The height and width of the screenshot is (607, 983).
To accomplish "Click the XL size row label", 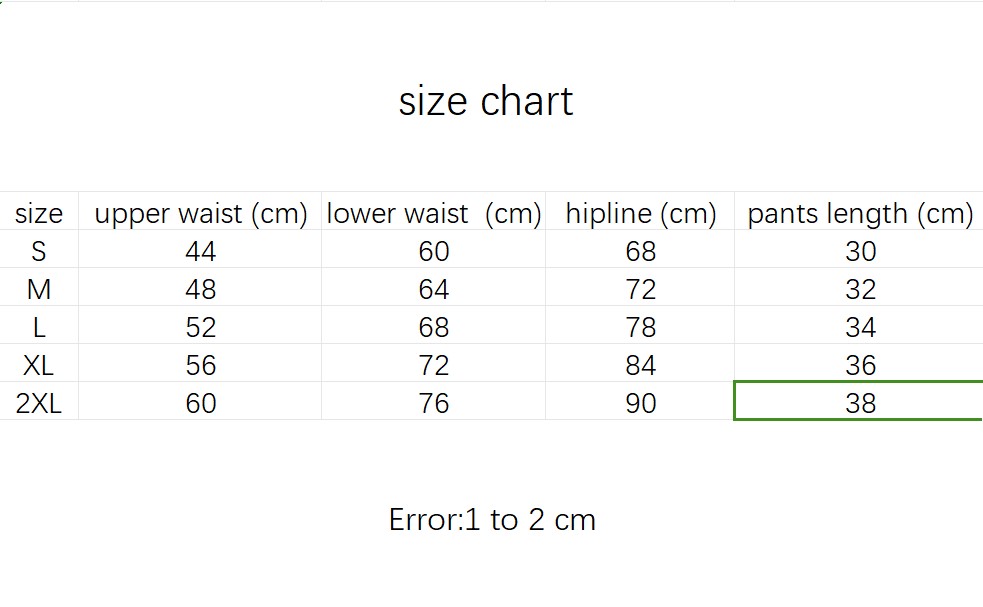I will coord(39,363).
